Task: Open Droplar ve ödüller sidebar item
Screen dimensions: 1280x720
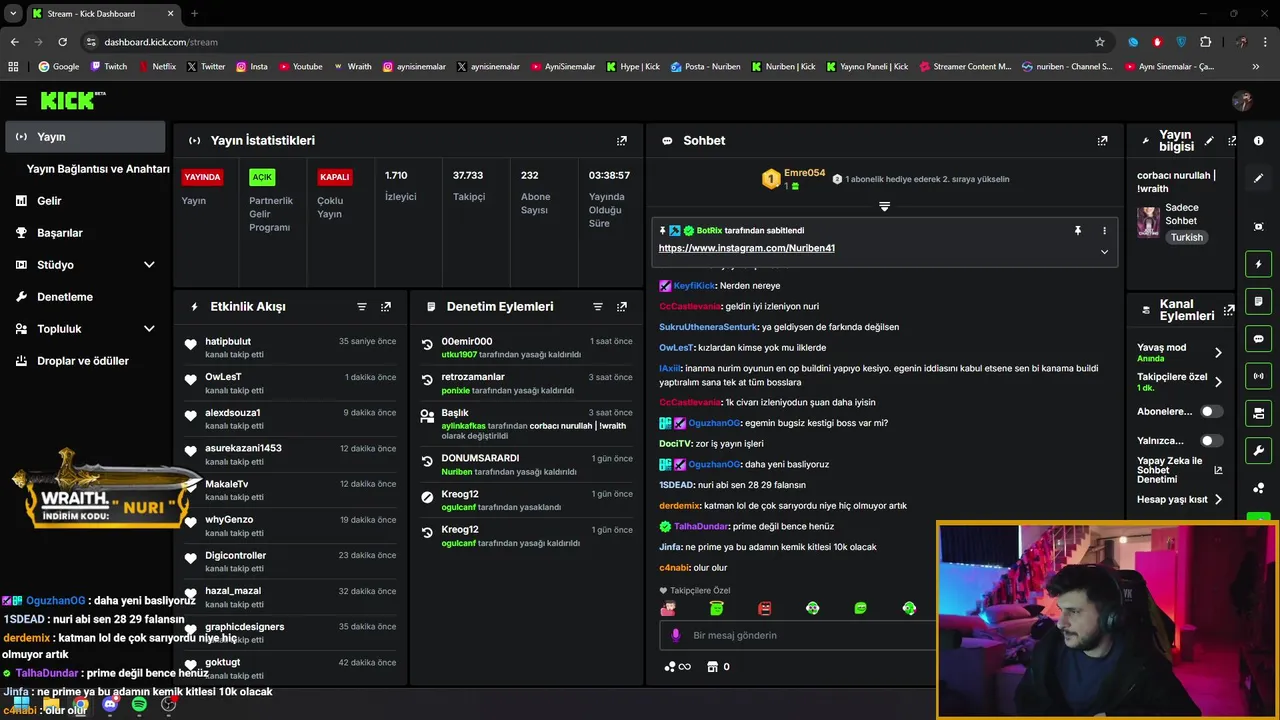Action: (85, 361)
